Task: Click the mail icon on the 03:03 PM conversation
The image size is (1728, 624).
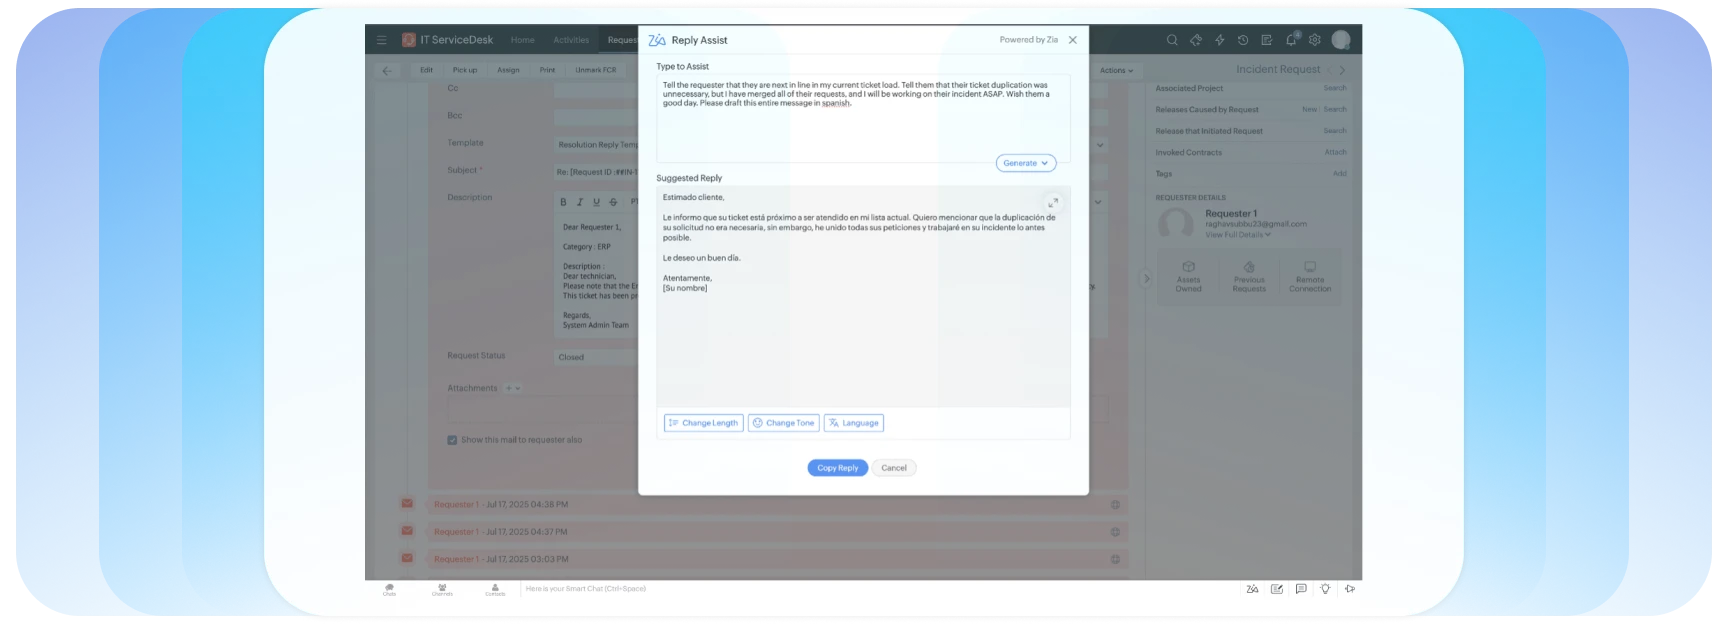Action: pos(407,558)
